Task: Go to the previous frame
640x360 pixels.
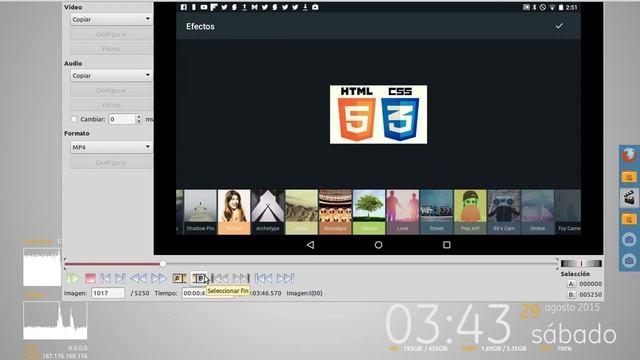Action: [x=105, y=278]
